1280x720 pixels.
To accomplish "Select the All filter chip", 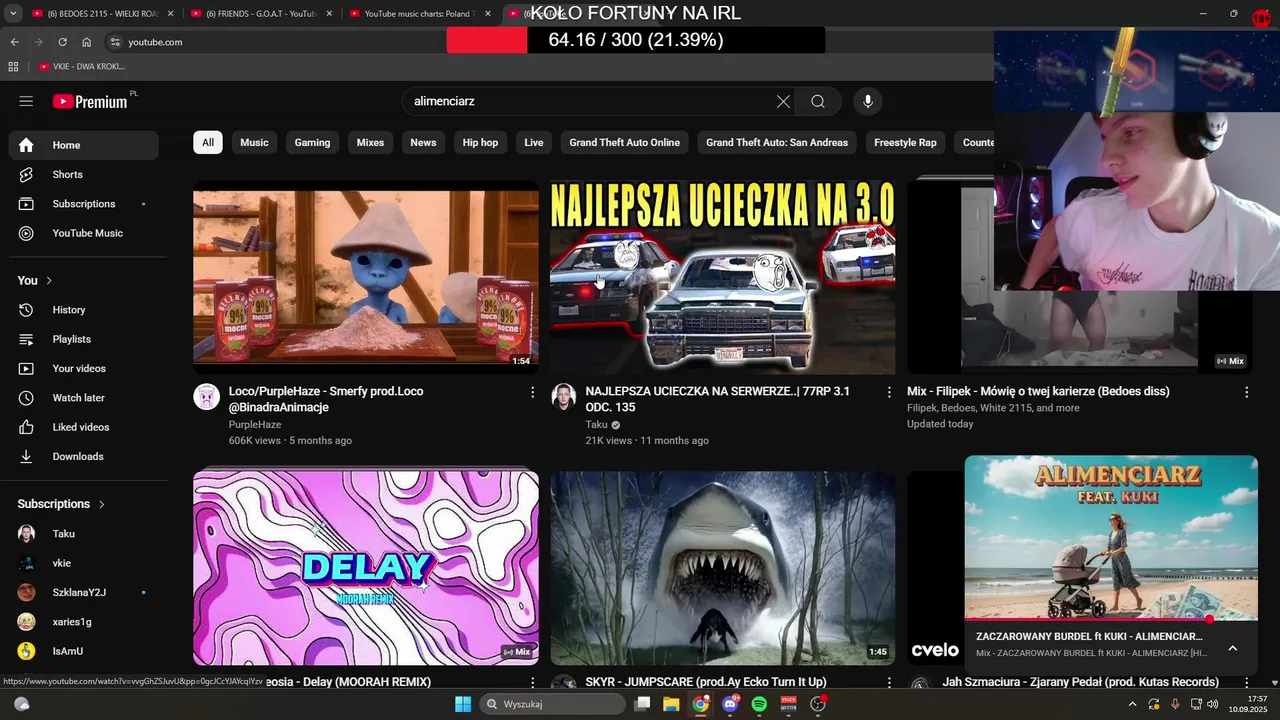I will 208,142.
